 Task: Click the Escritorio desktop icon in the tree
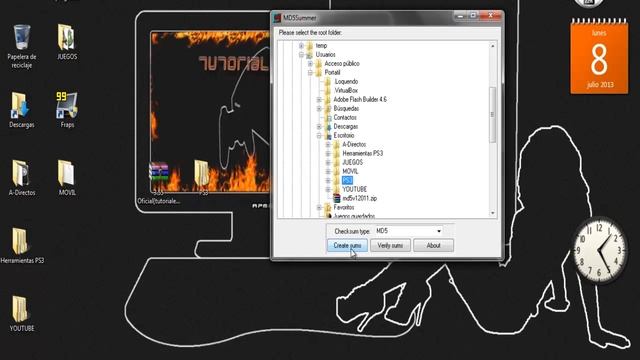pos(328,136)
